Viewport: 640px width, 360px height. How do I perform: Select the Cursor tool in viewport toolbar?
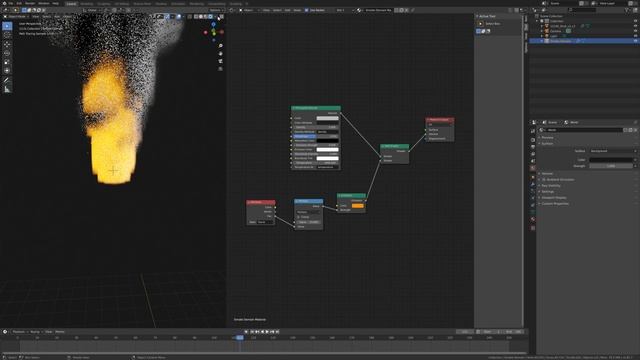[x=7, y=35]
